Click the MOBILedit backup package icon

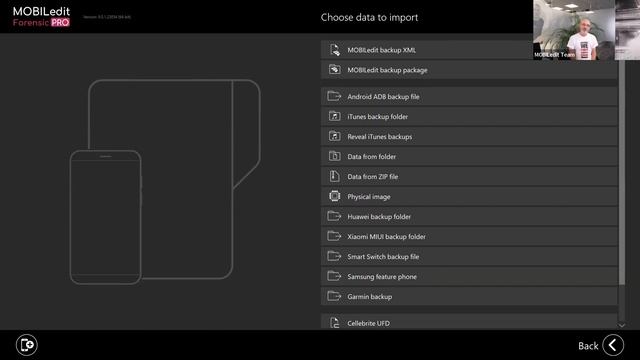(334, 70)
